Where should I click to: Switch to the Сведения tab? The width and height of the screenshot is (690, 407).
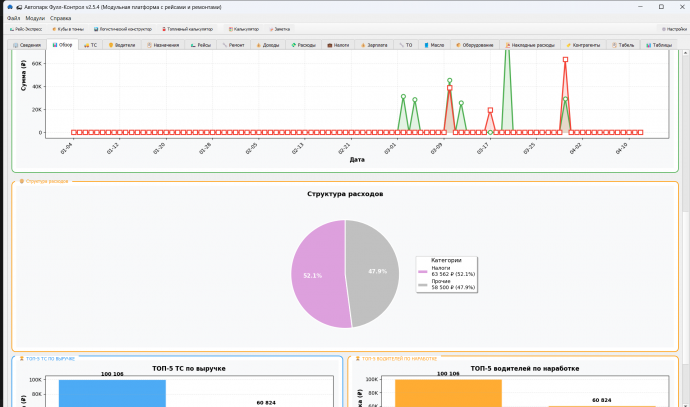coord(27,45)
